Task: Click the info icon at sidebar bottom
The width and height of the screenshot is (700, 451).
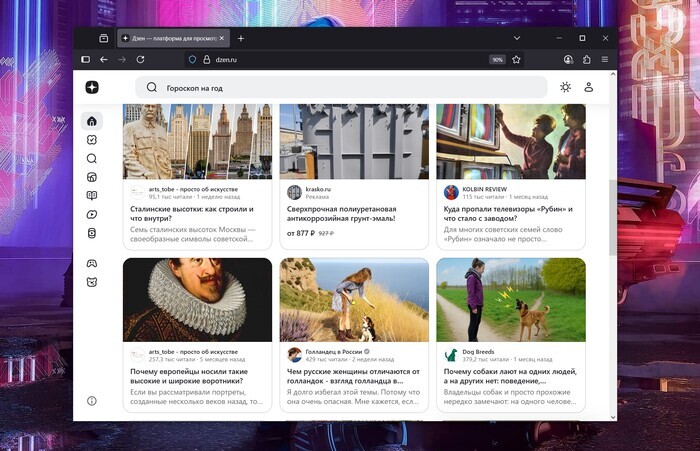Action: click(x=92, y=400)
